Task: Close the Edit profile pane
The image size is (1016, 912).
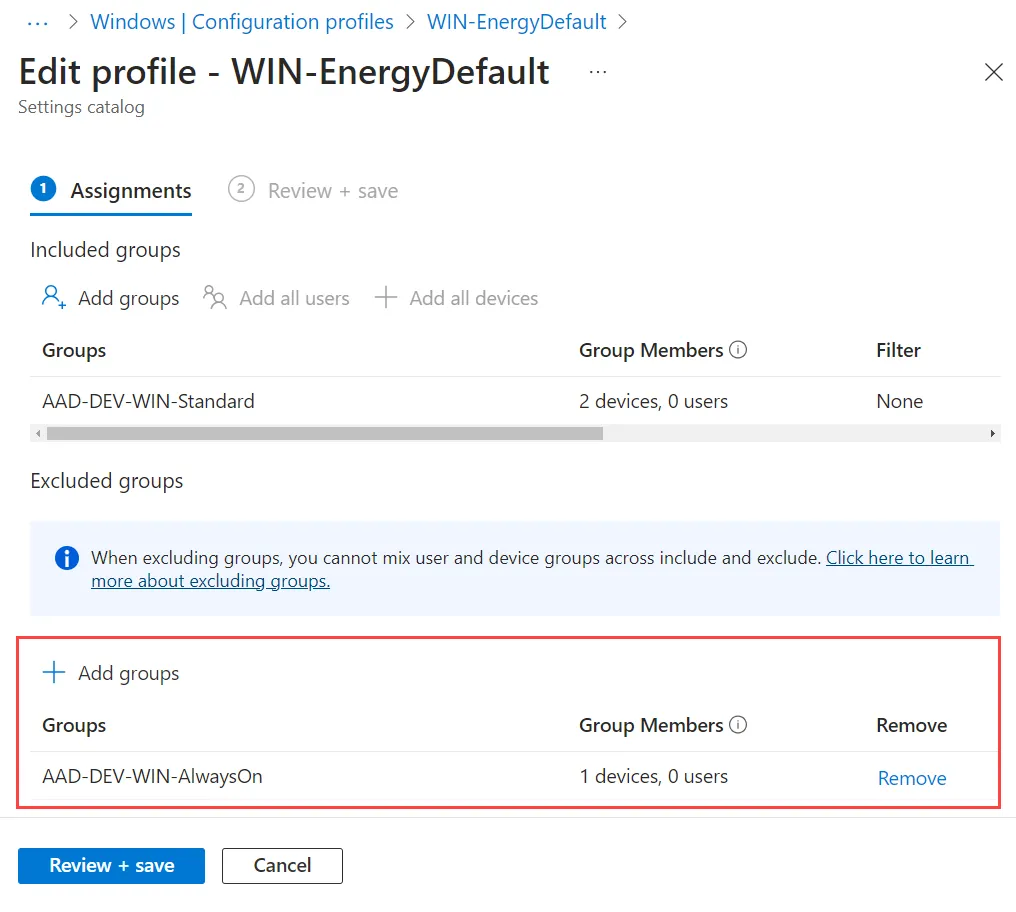Action: coord(993,72)
